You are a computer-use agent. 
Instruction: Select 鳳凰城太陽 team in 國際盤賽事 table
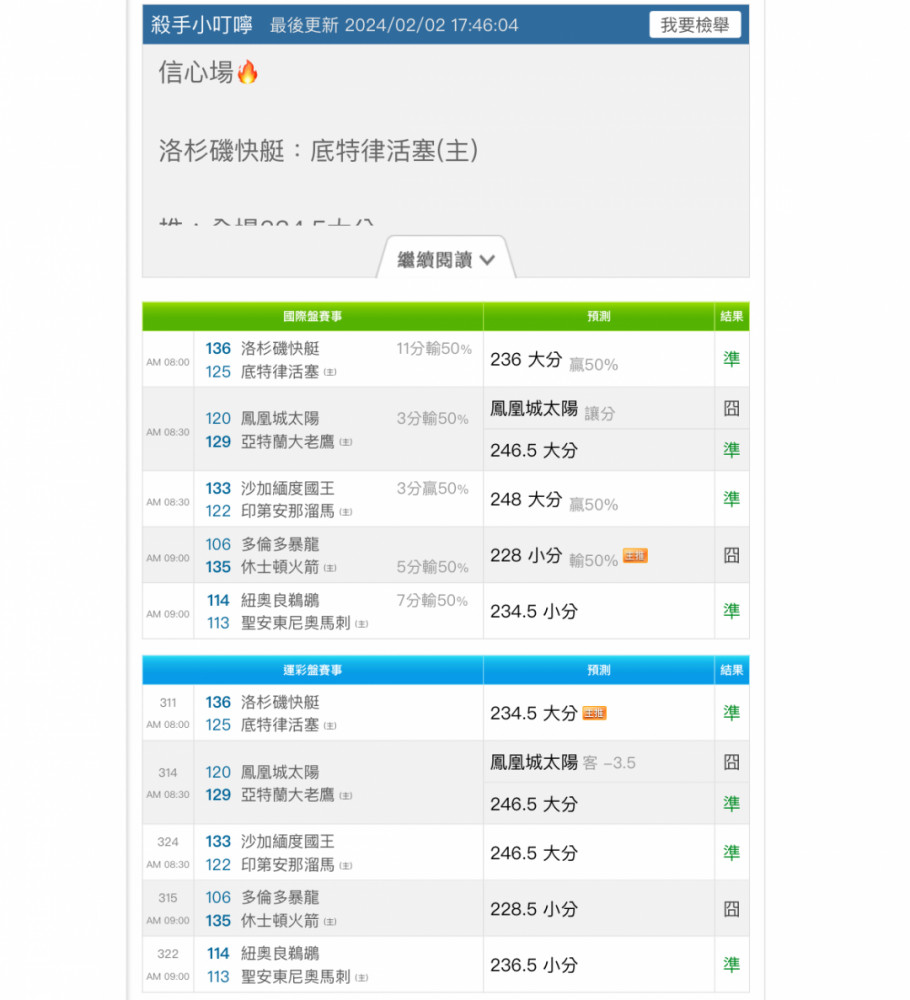click(x=280, y=418)
